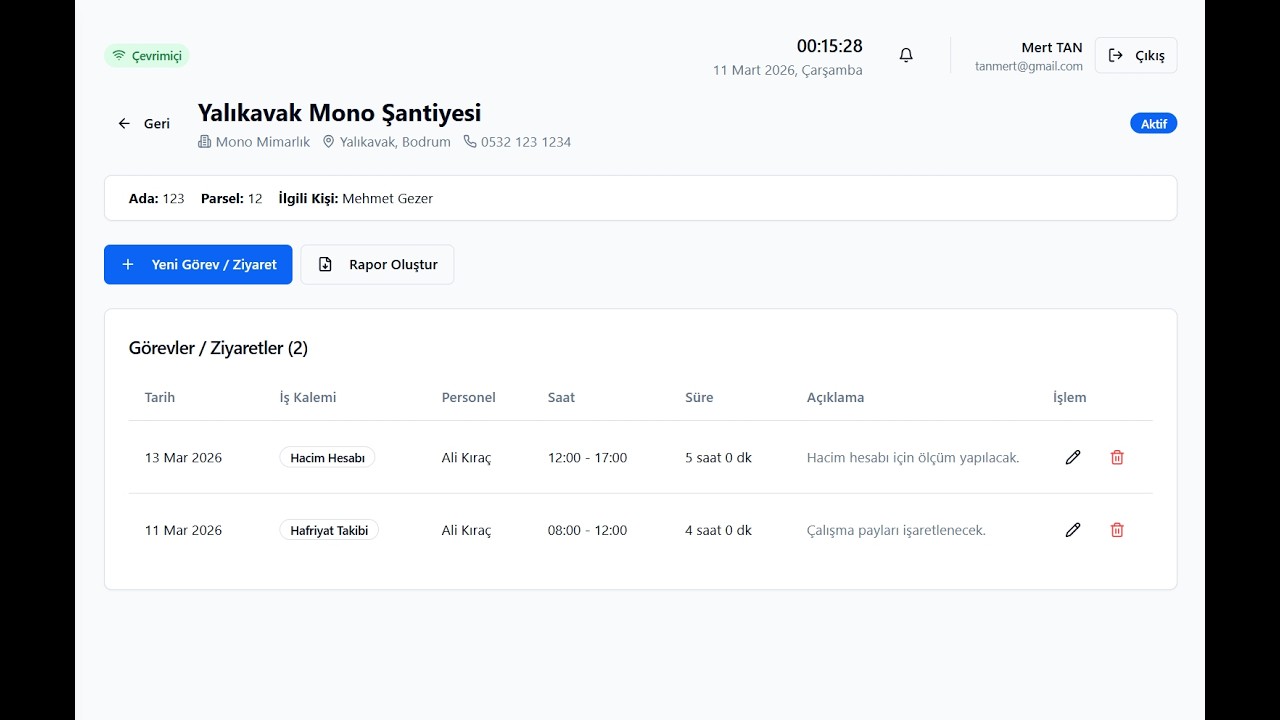Click the 00:15:28 clock display
1280x720 pixels.
(x=830, y=46)
